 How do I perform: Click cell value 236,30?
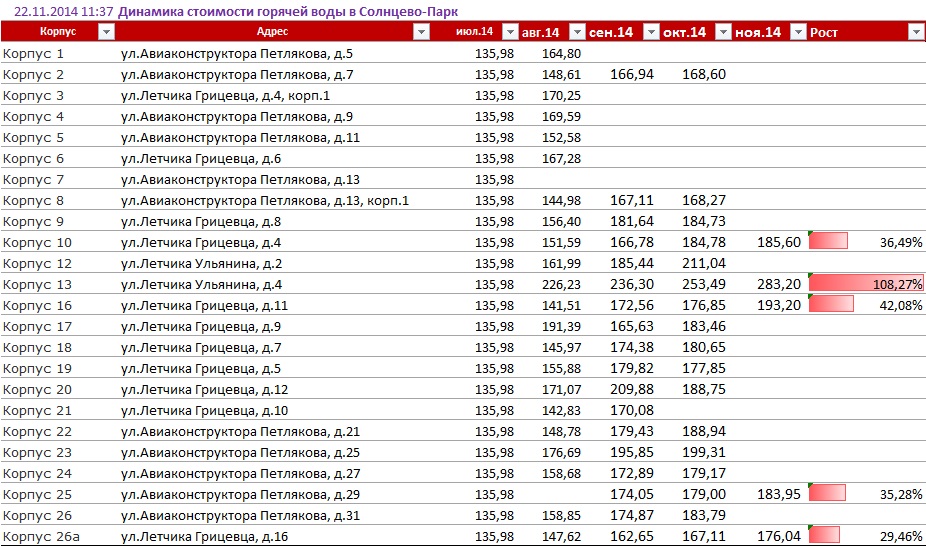click(x=632, y=284)
